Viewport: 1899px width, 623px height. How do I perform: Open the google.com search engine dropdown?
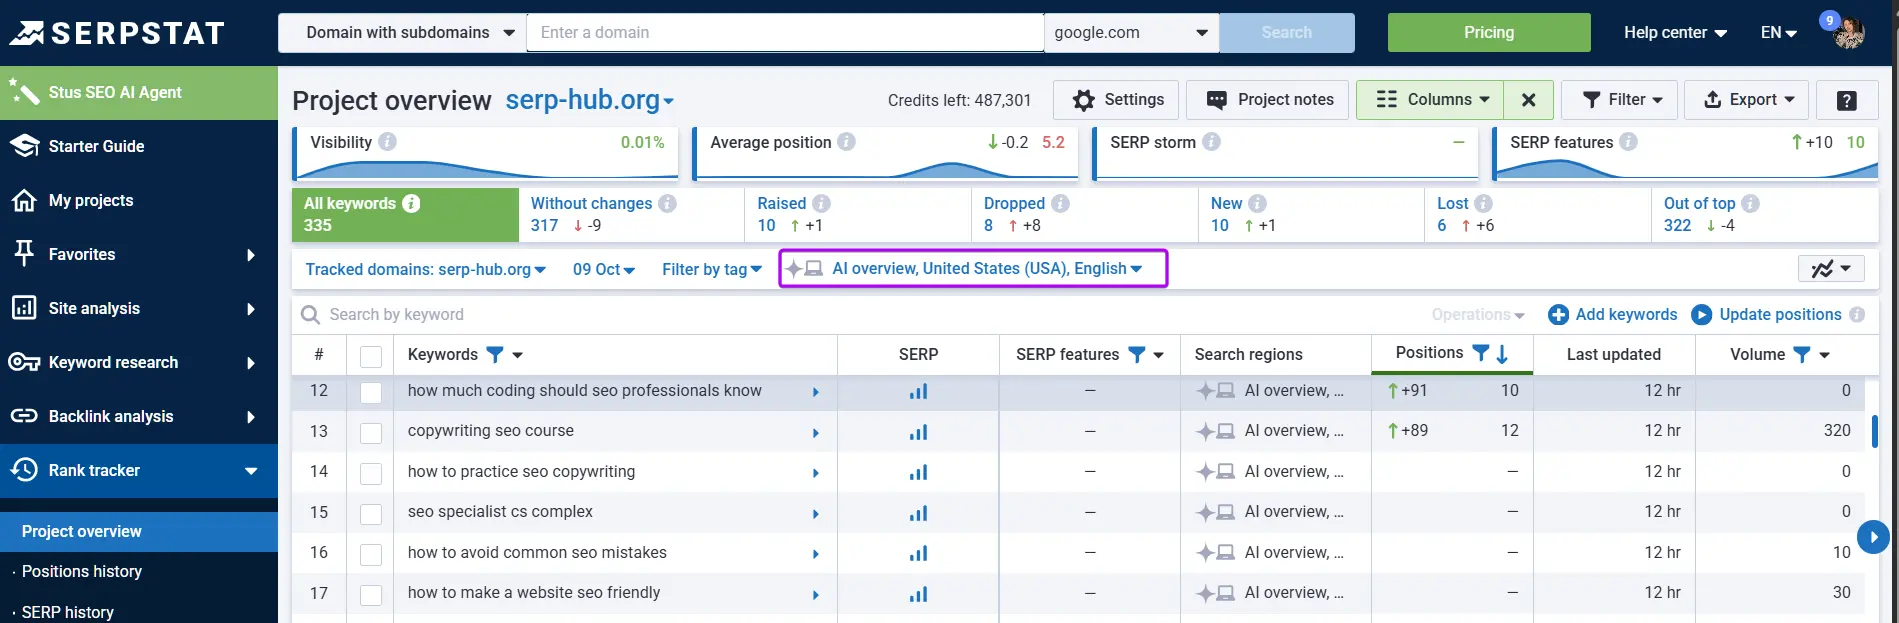(1131, 33)
